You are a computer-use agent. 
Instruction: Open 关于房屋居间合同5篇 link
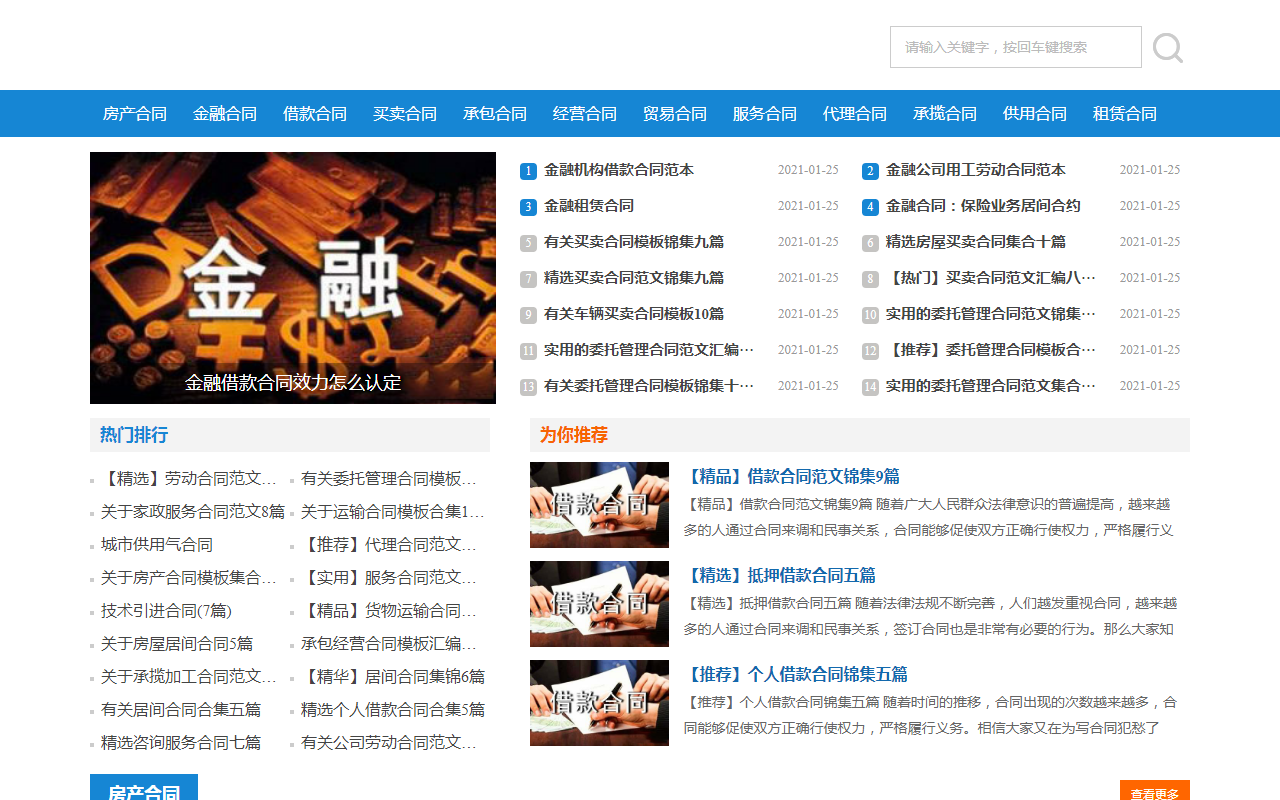177,644
